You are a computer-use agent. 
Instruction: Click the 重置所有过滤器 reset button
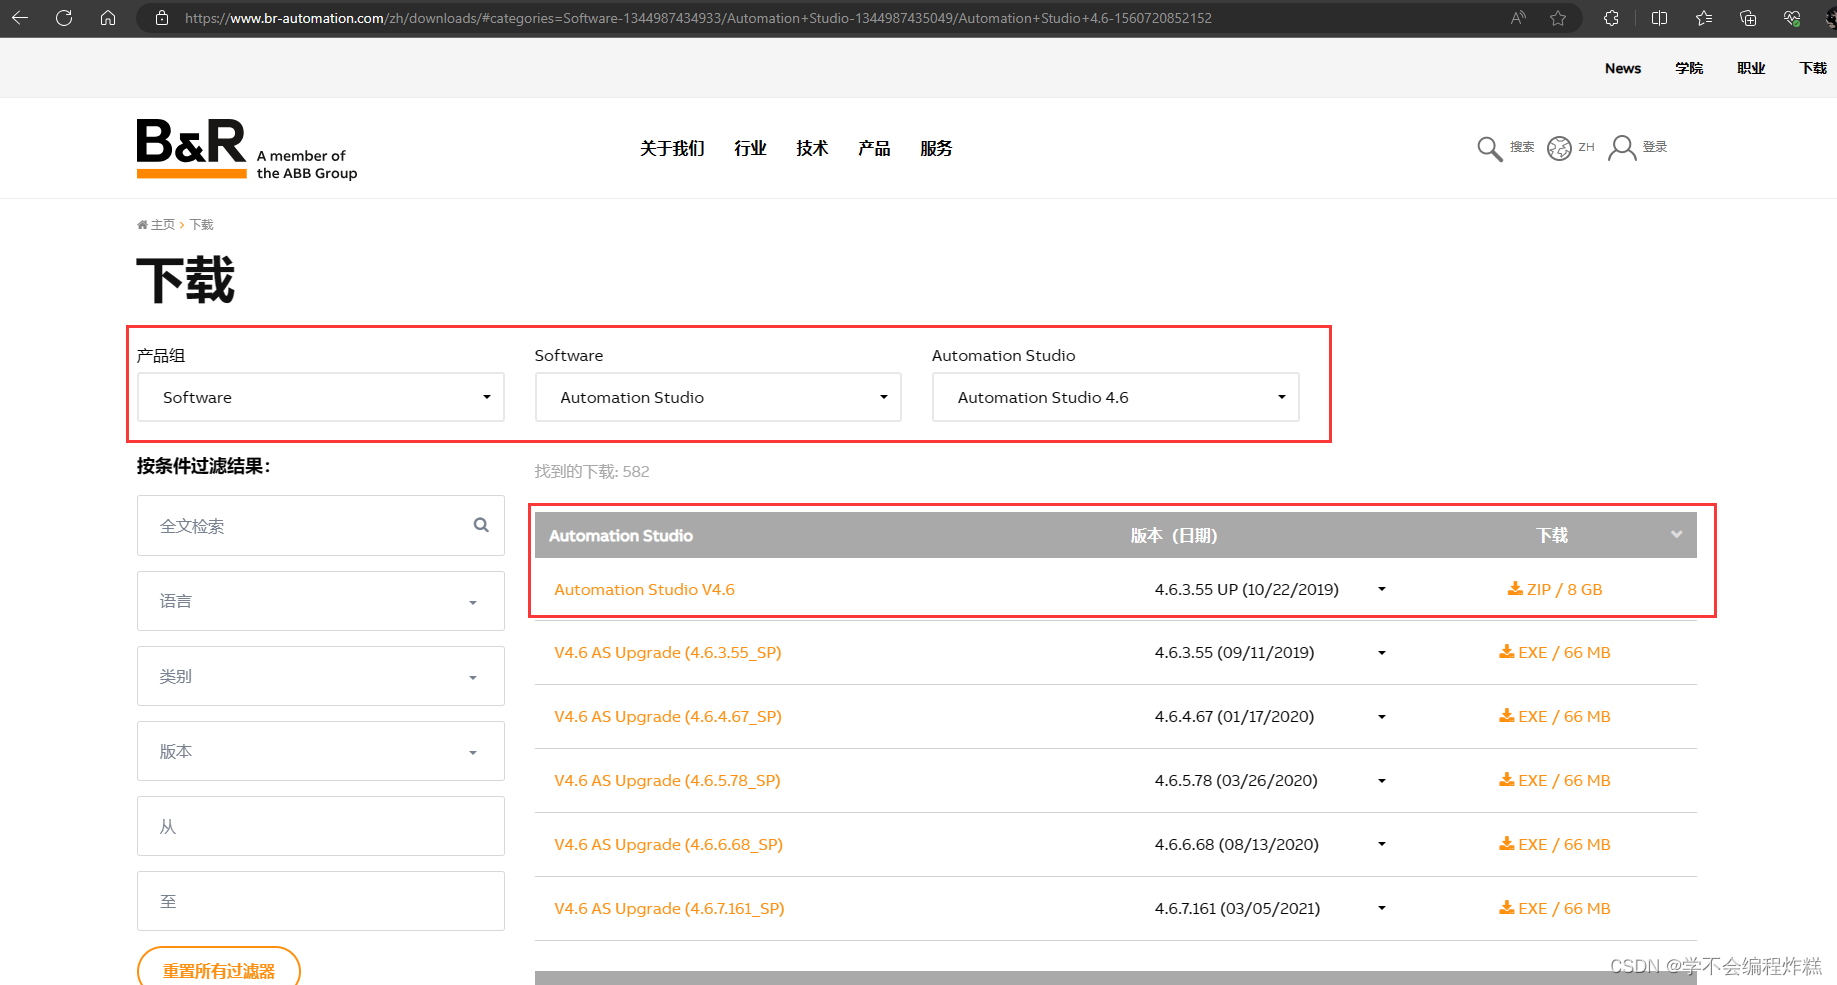tap(219, 969)
